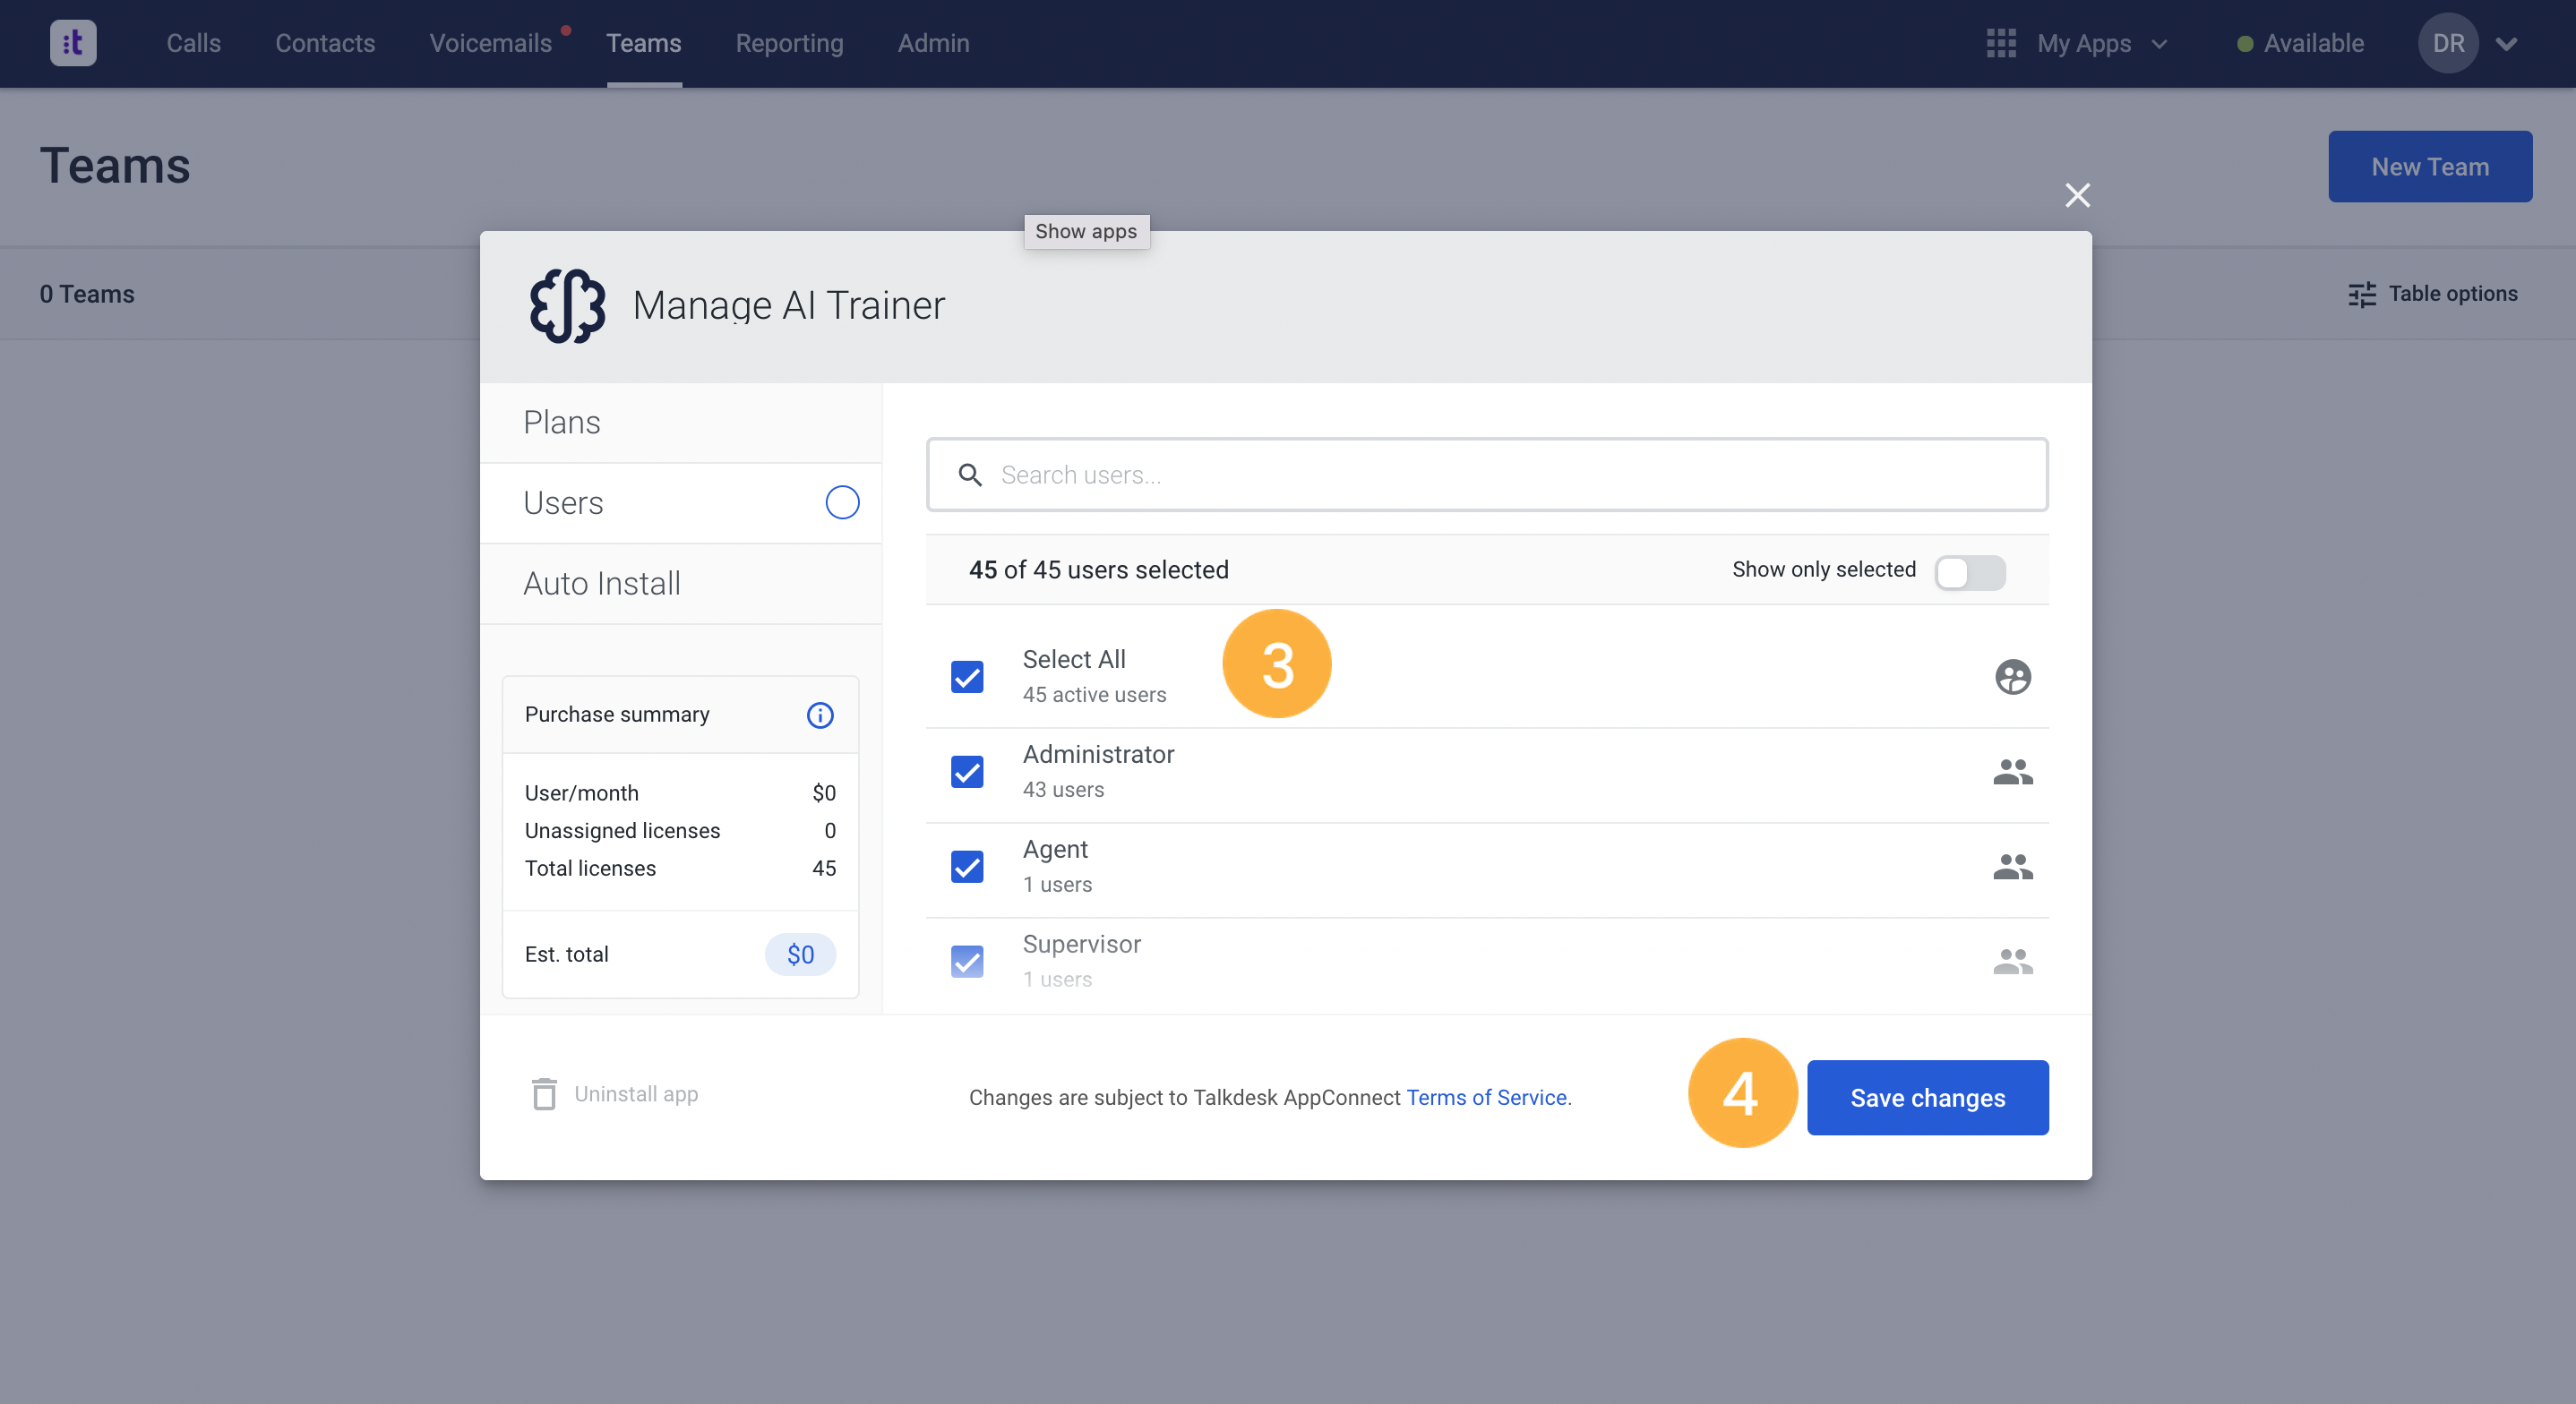Click the "Unassigned licenses" label
The width and height of the screenshot is (2576, 1404).
point(622,831)
